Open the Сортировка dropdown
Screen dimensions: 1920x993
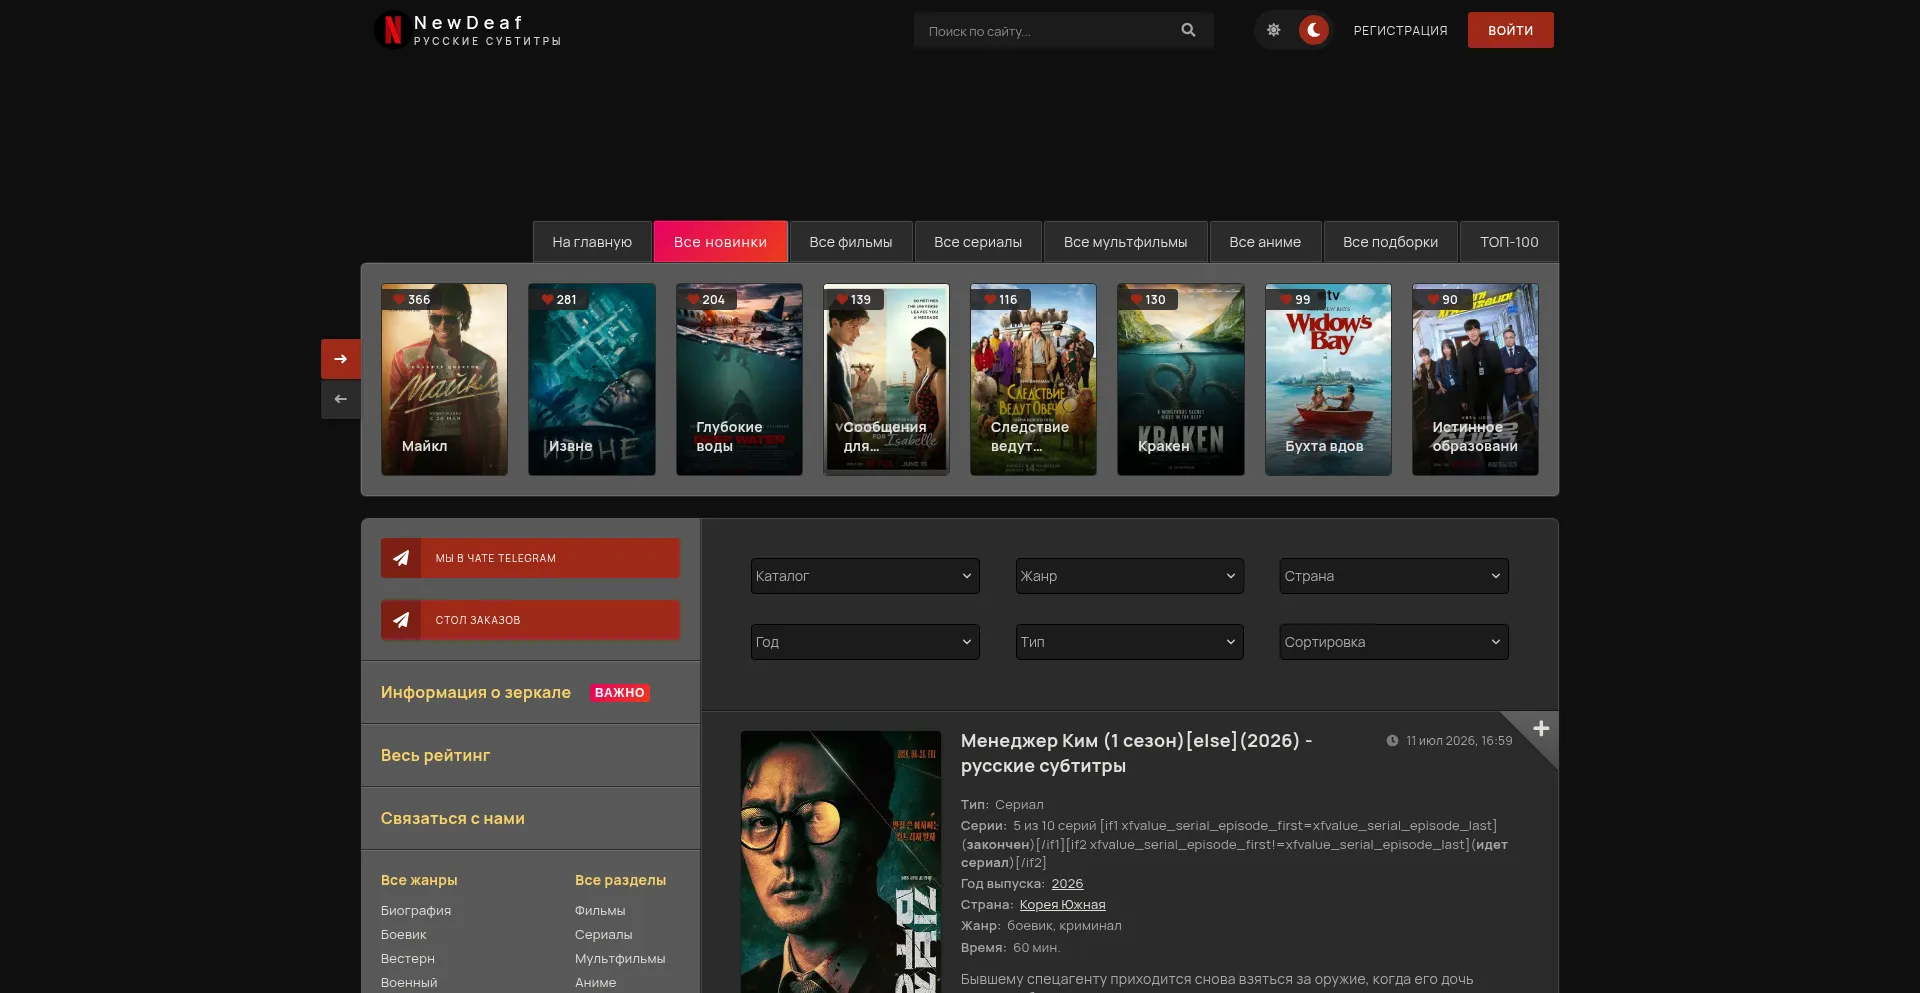point(1394,642)
